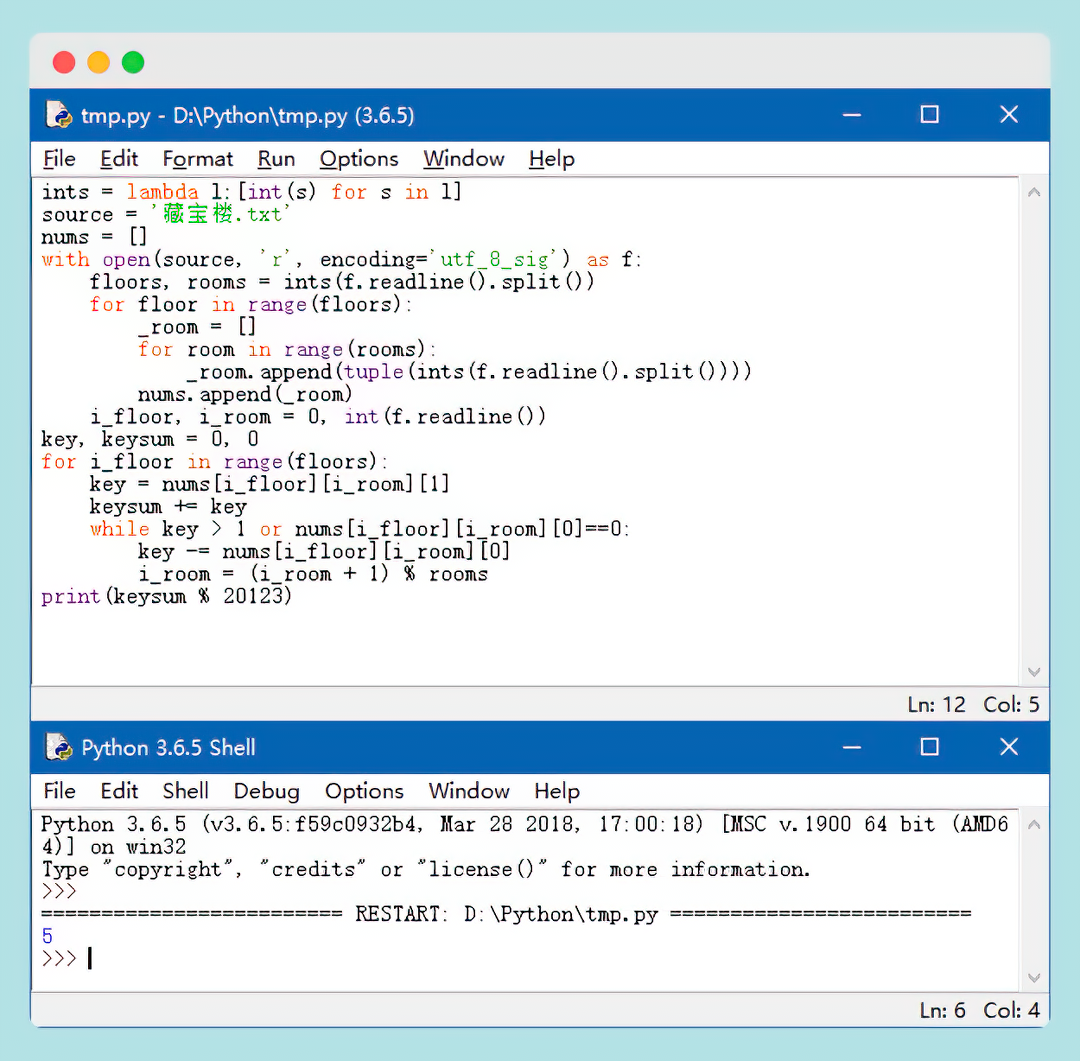Click the 'i_room = (i_room + 1) % rooms' line
This screenshot has width=1080, height=1061.
point(313,574)
